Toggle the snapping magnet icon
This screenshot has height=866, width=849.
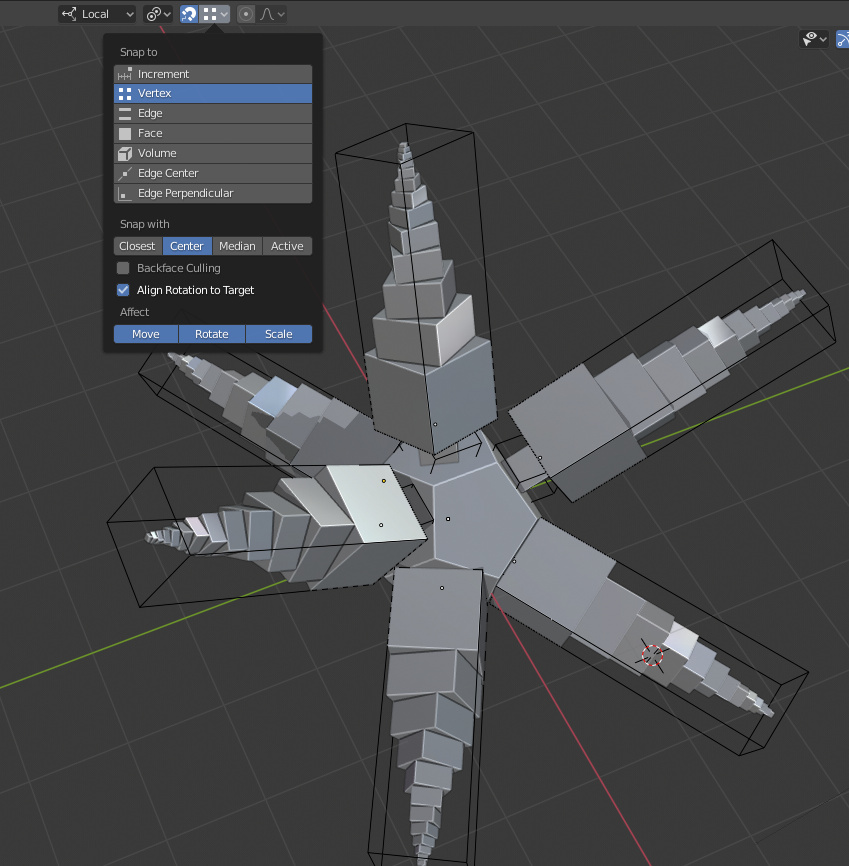tap(189, 14)
